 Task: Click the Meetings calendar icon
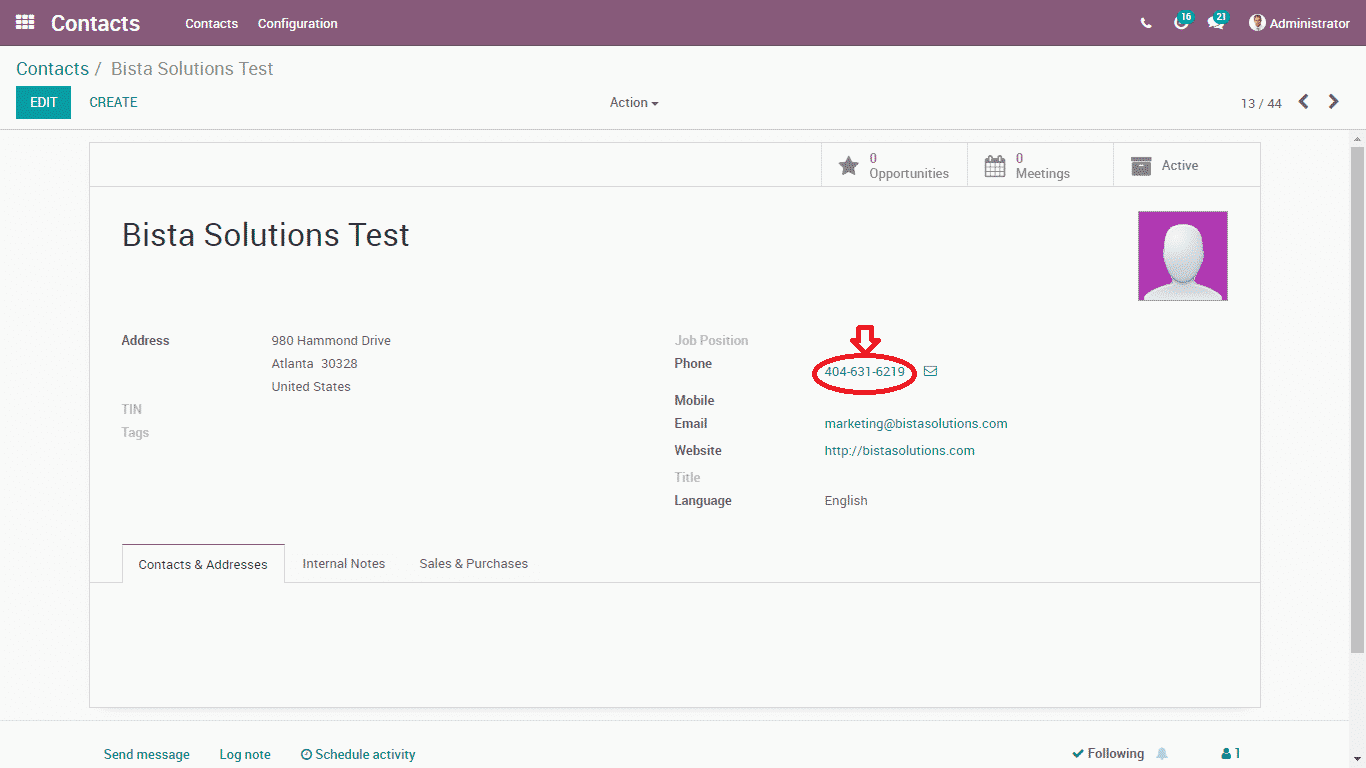click(x=995, y=166)
